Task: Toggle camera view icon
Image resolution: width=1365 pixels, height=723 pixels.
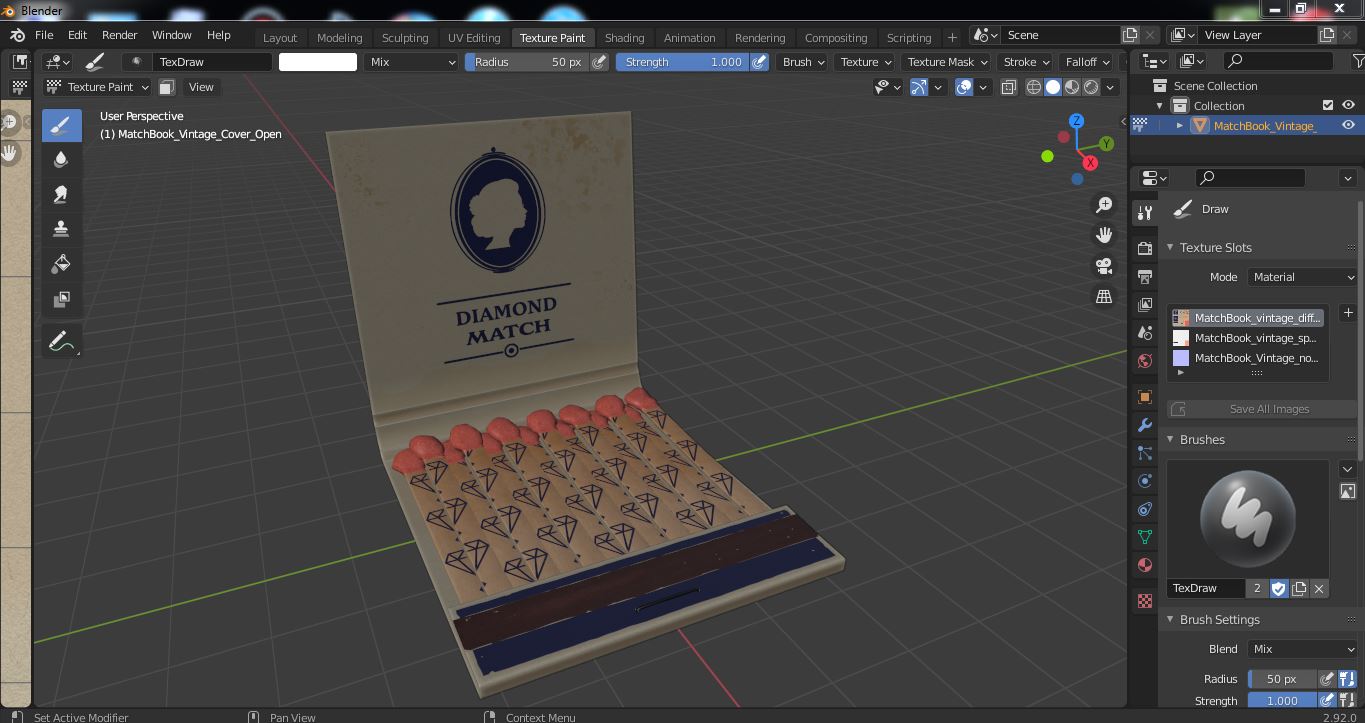Action: [1104, 266]
